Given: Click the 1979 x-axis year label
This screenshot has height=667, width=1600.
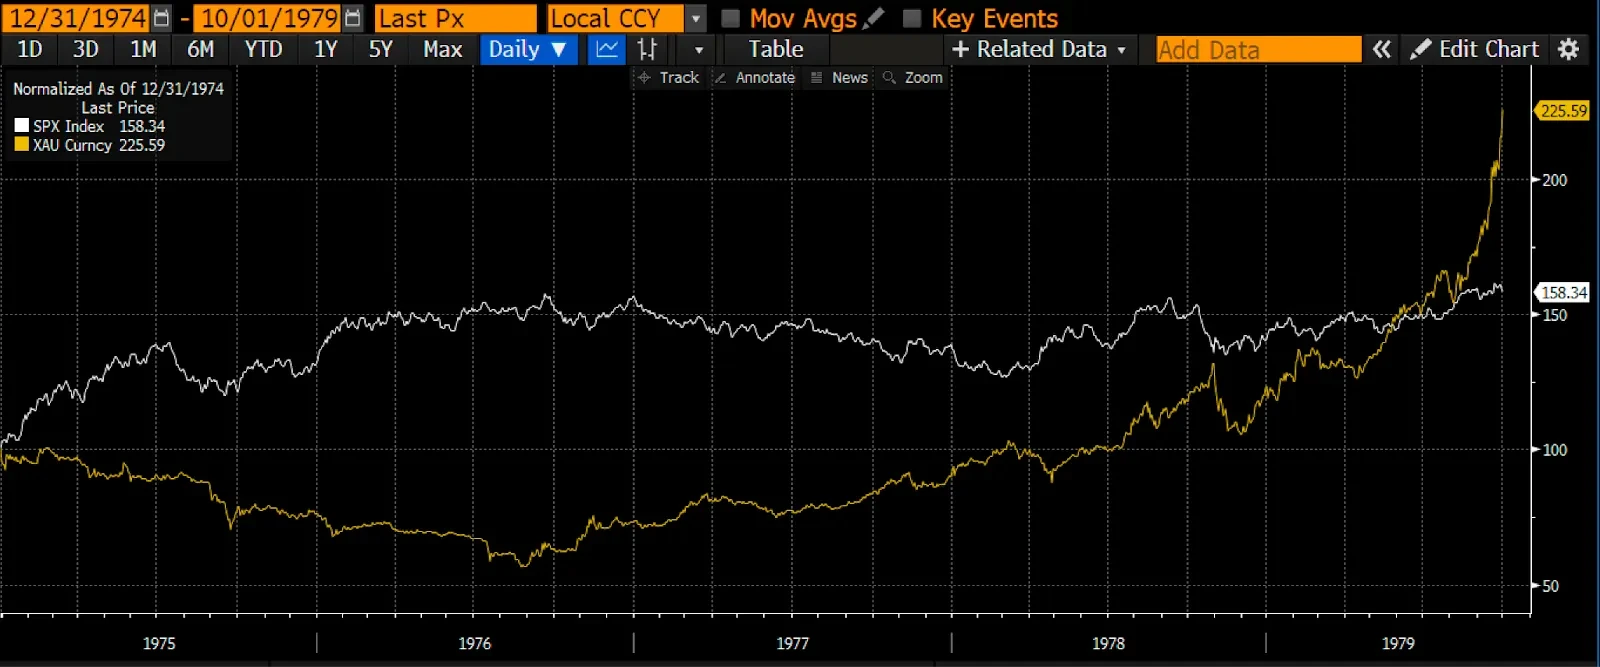Looking at the screenshot, I should (1398, 643).
